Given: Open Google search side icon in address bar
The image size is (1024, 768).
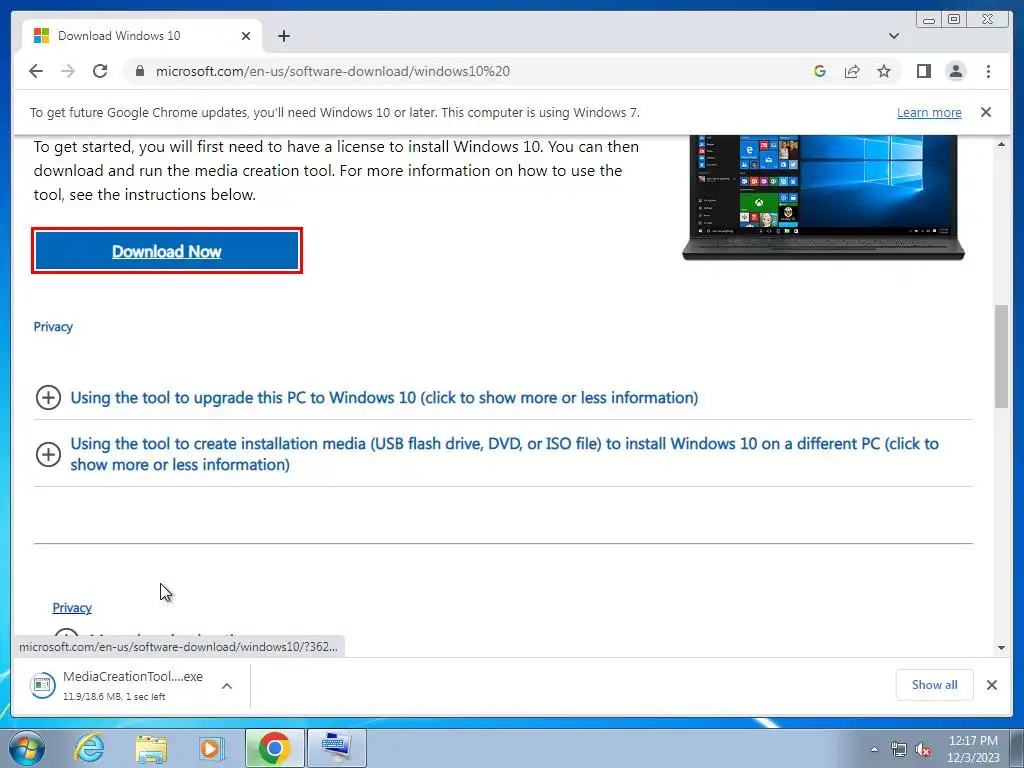Looking at the screenshot, I should (x=820, y=71).
